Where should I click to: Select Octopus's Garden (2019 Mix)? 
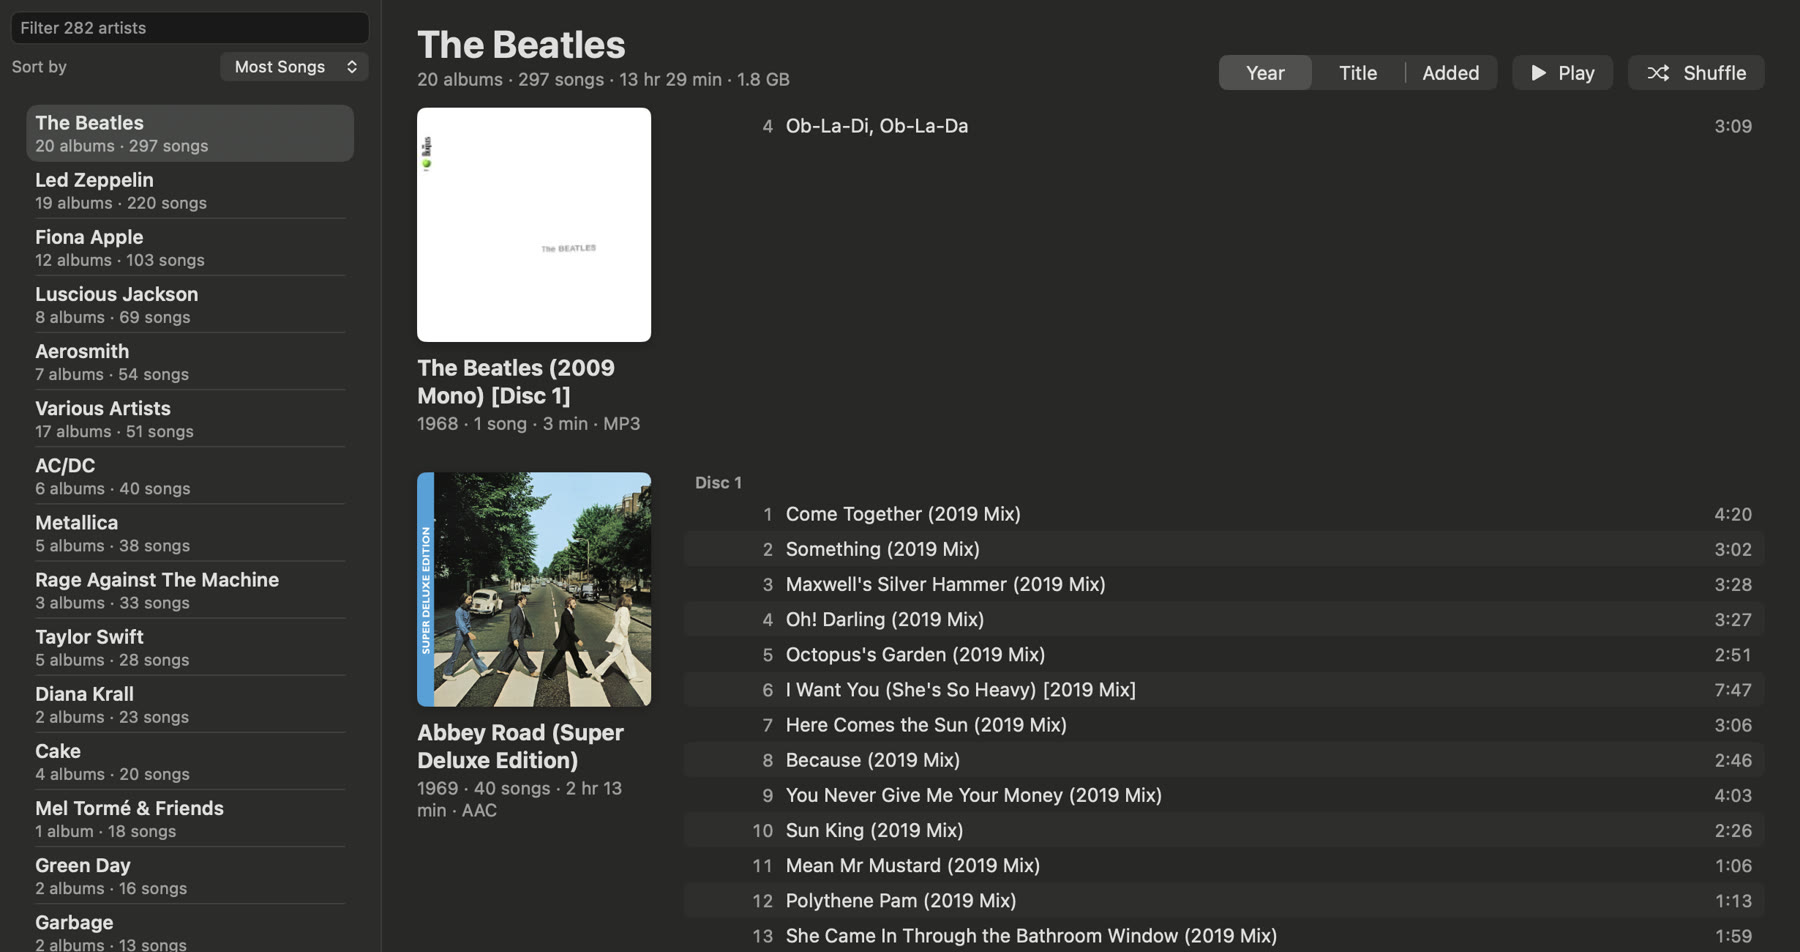click(x=1224, y=654)
